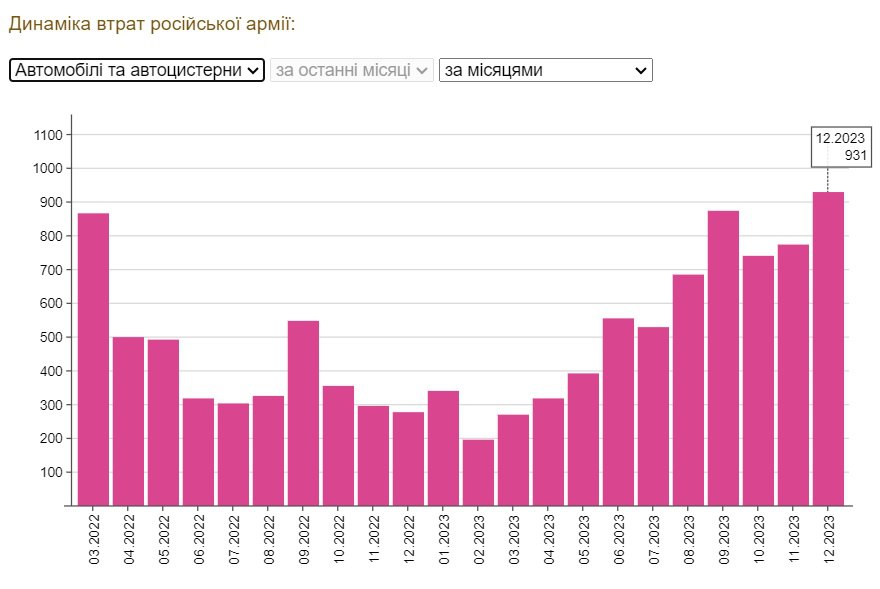Click the 05.2023 bar

point(583,439)
